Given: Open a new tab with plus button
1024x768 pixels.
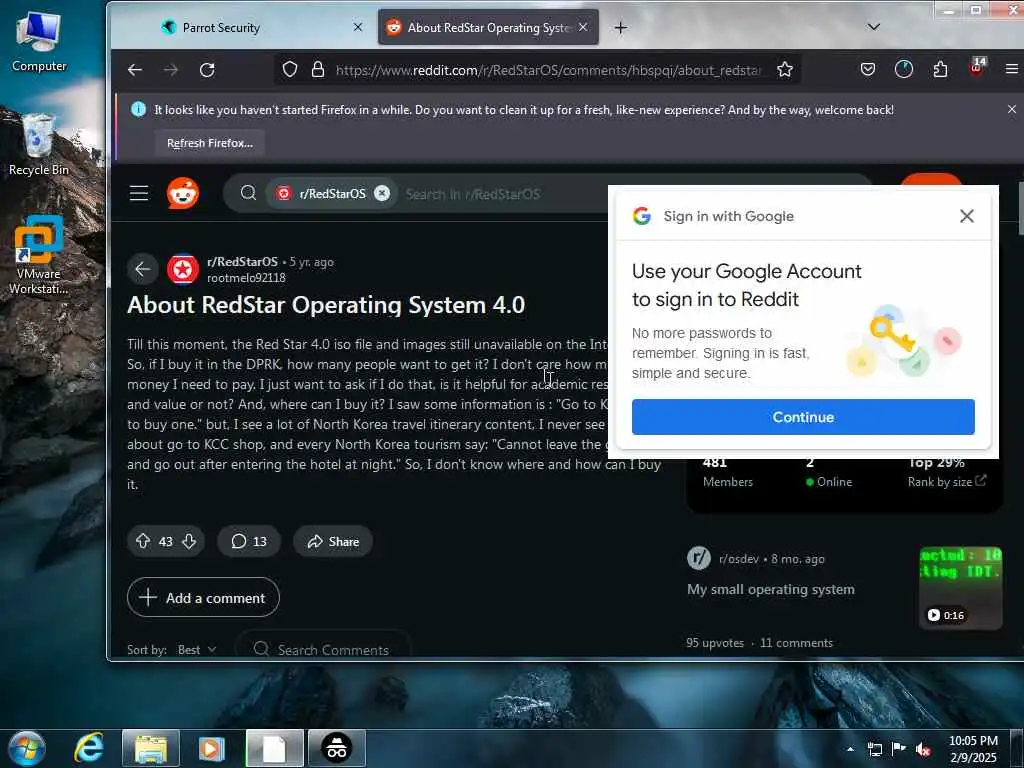Looking at the screenshot, I should point(620,27).
